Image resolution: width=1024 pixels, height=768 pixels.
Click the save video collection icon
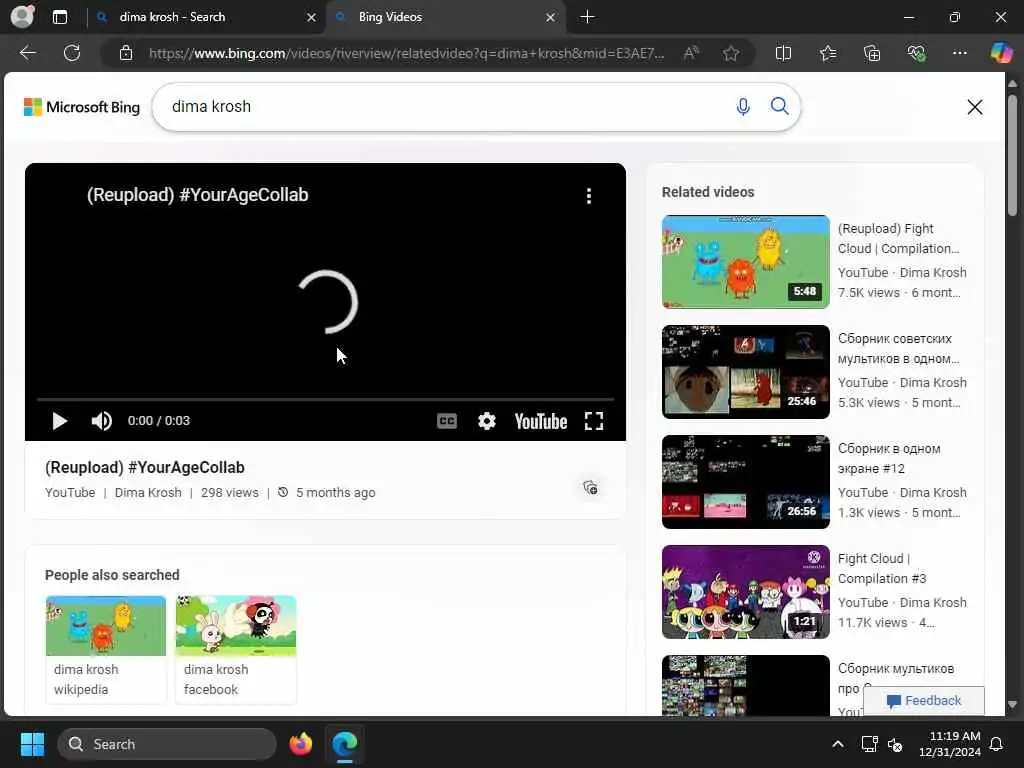pyautogui.click(x=590, y=488)
